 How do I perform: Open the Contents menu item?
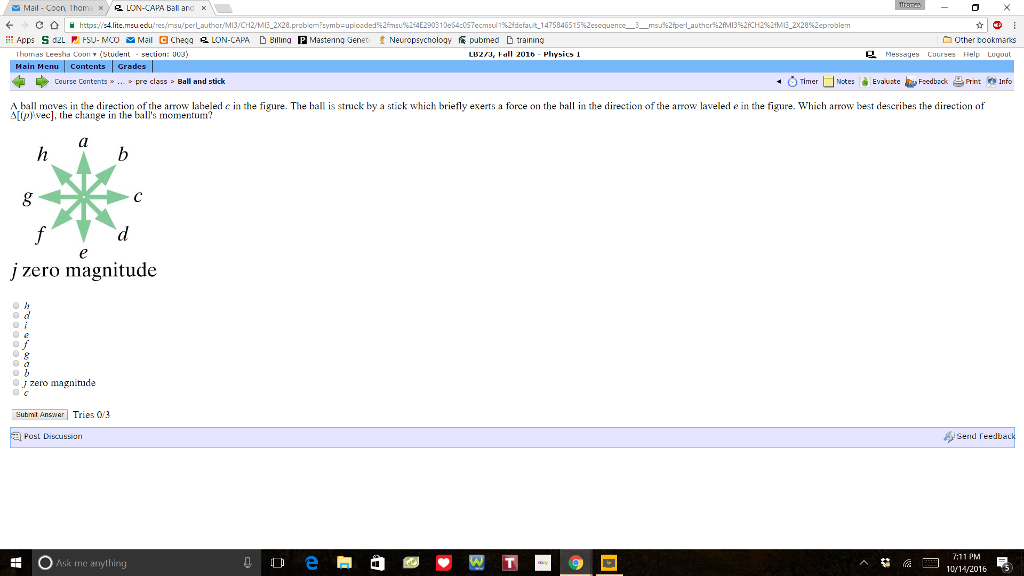pyautogui.click(x=88, y=67)
